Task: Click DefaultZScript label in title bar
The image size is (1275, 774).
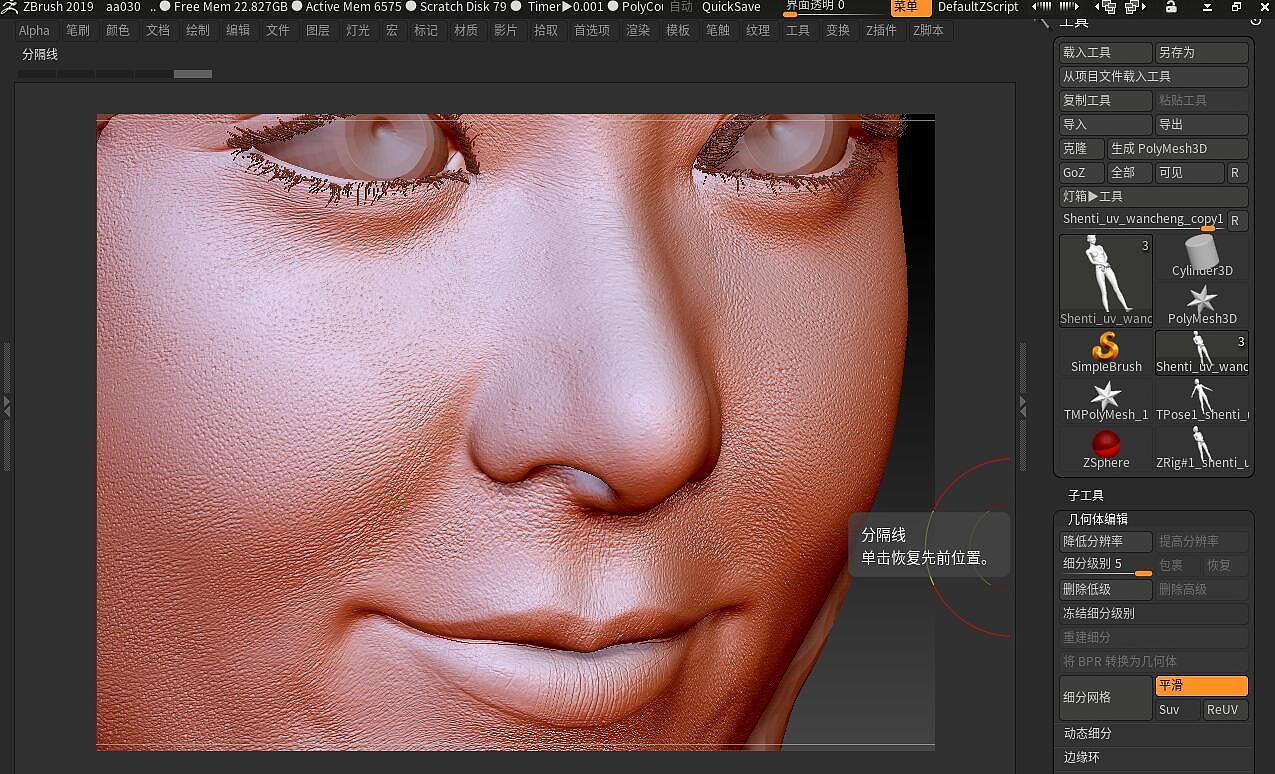Action: coord(978,7)
